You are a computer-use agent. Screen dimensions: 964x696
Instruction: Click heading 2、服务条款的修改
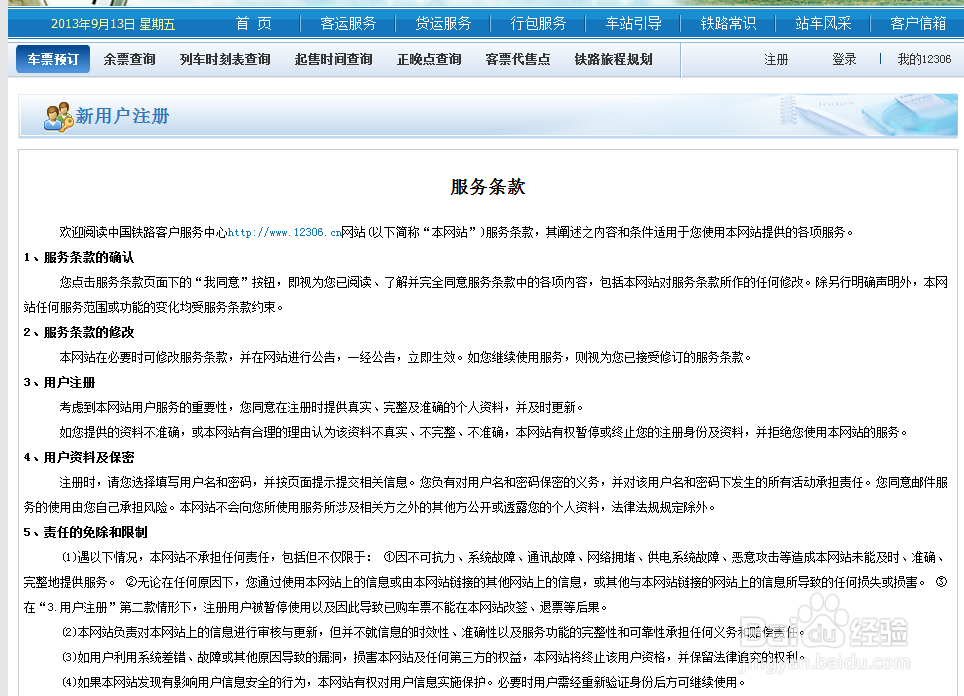(79, 332)
